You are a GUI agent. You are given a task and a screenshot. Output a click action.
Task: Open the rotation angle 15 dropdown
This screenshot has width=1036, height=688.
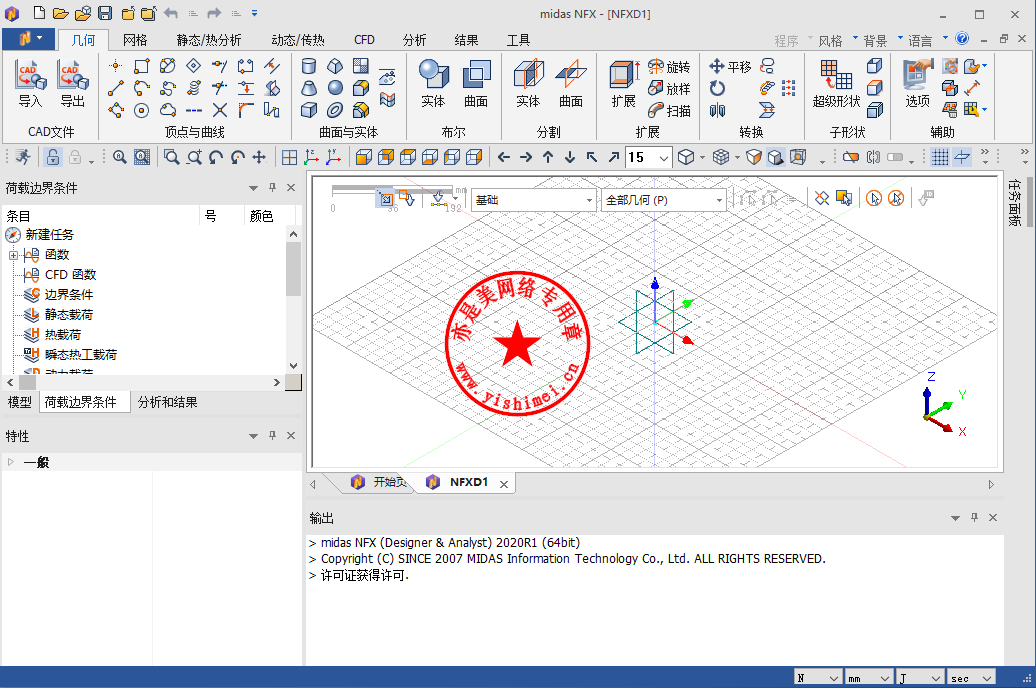[663, 158]
